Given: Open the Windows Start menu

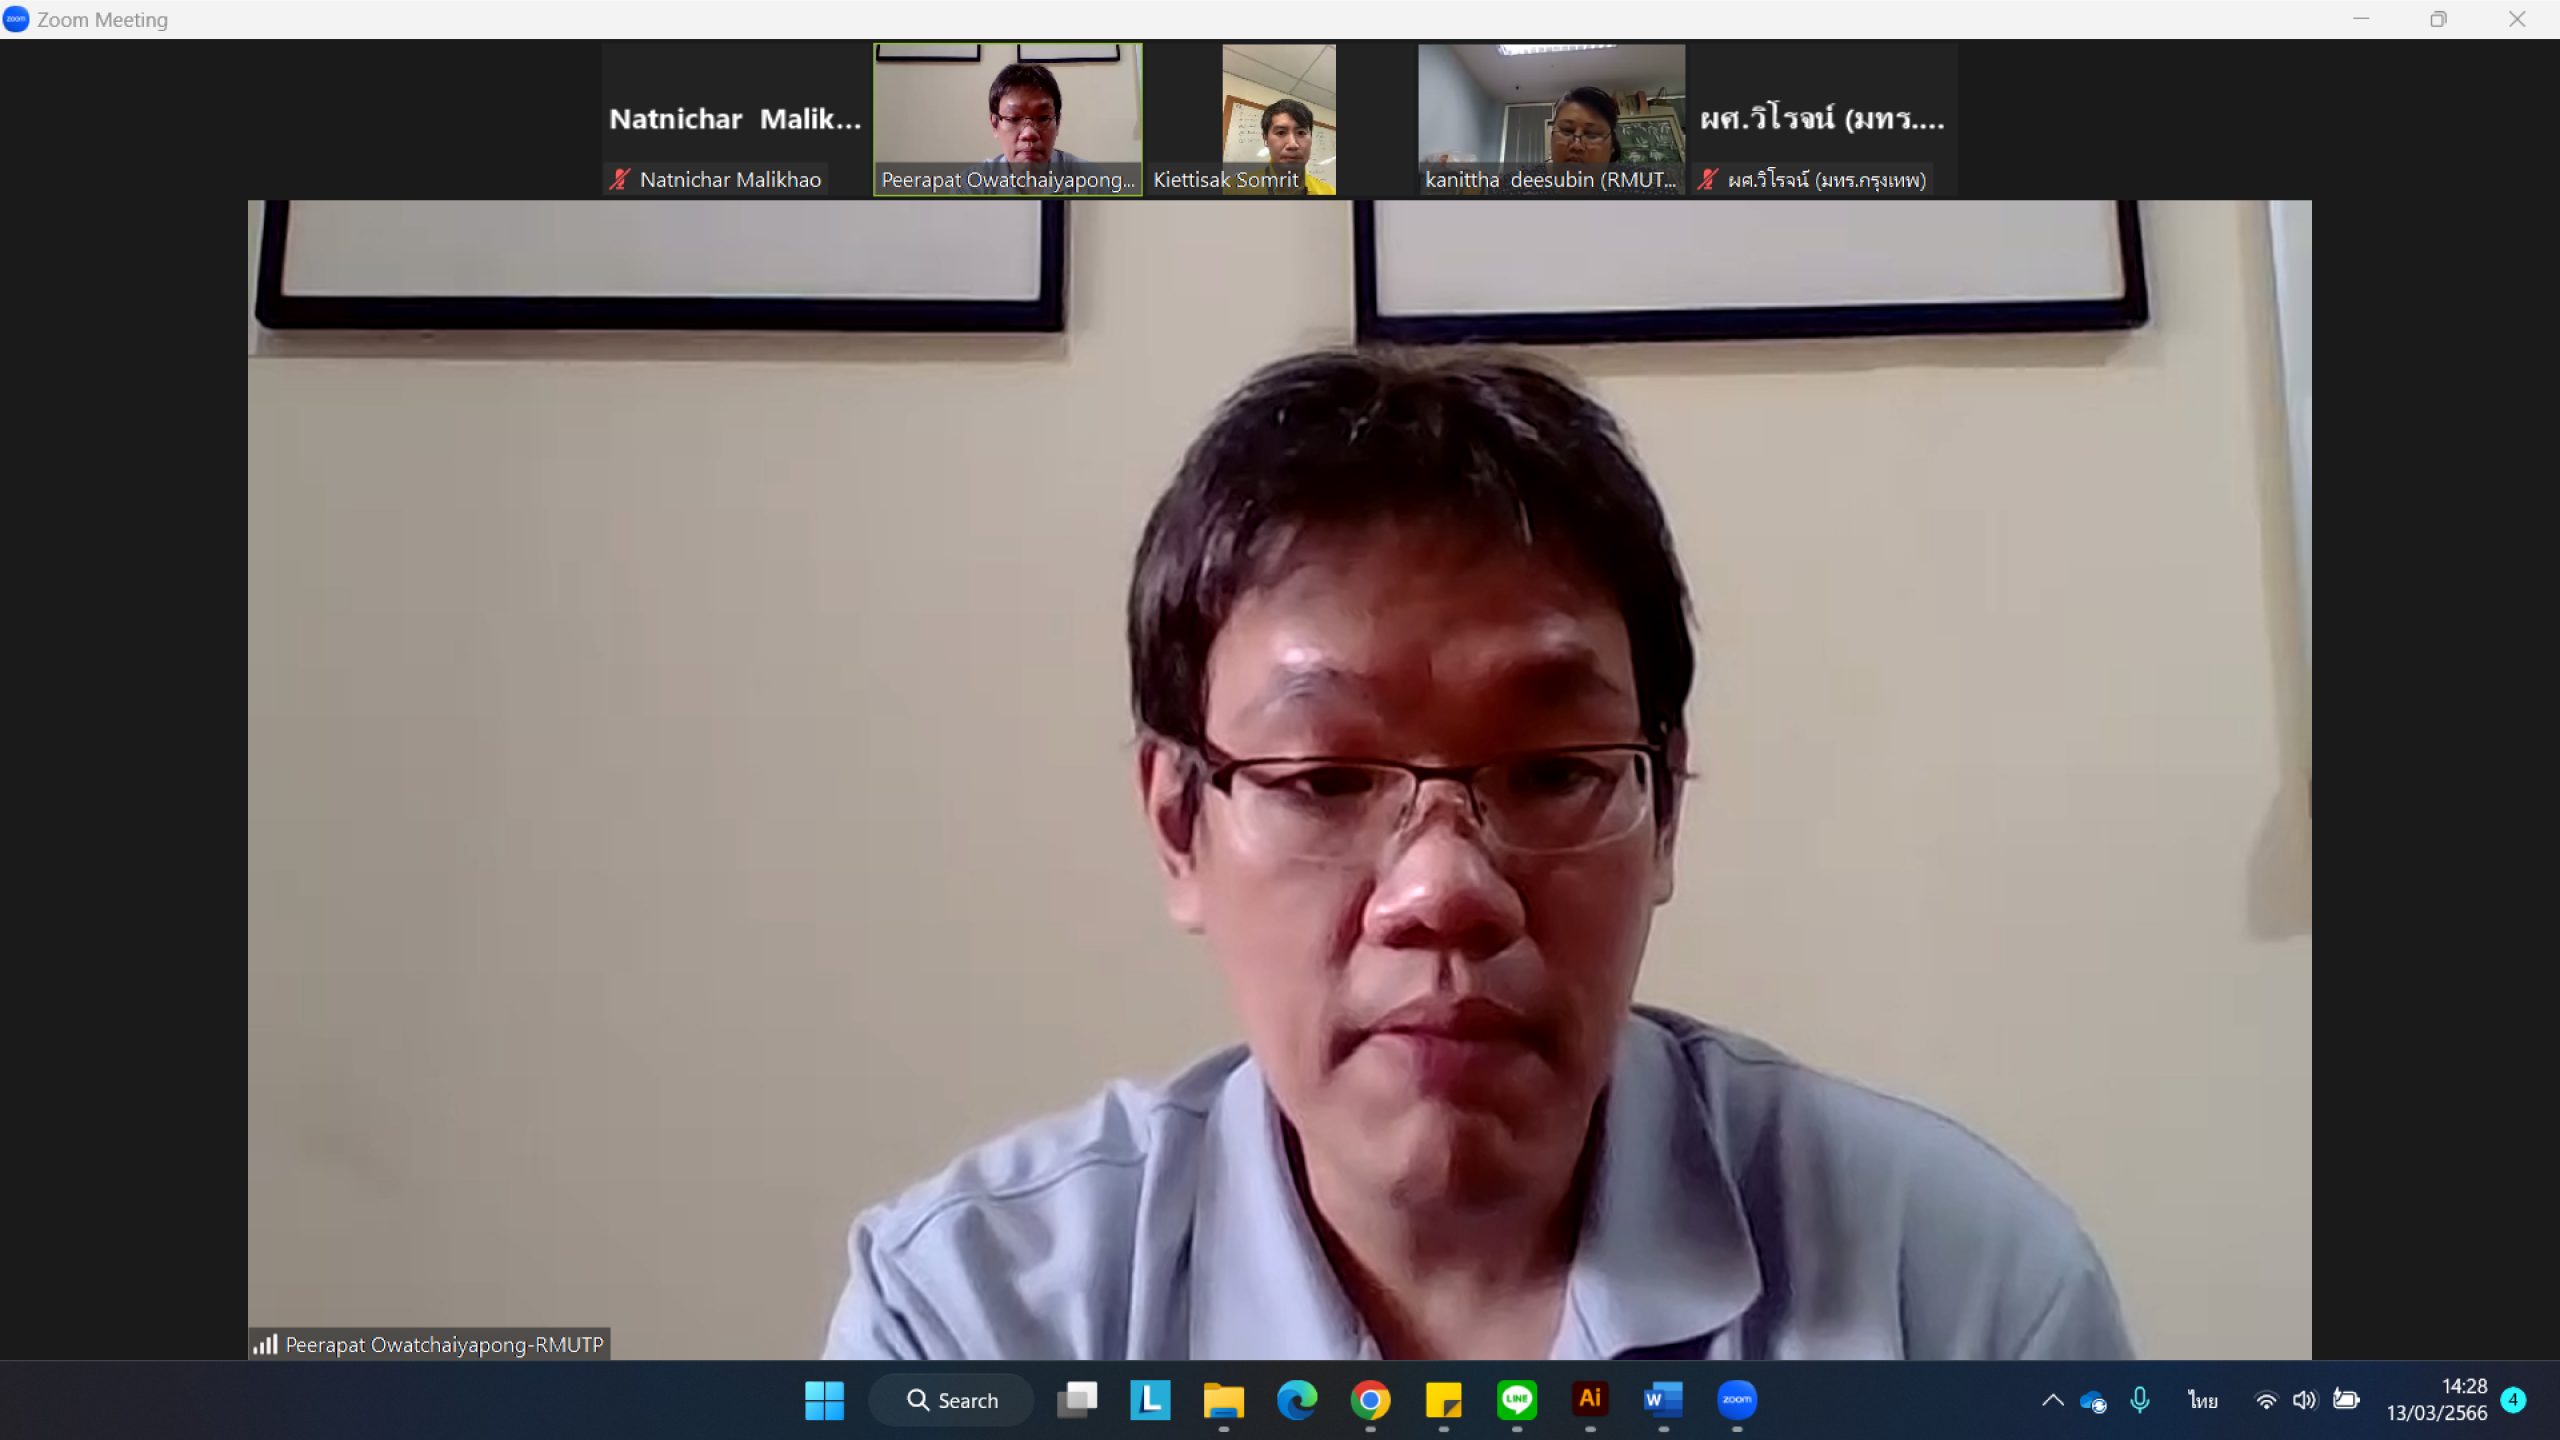Looking at the screenshot, I should 824,1400.
